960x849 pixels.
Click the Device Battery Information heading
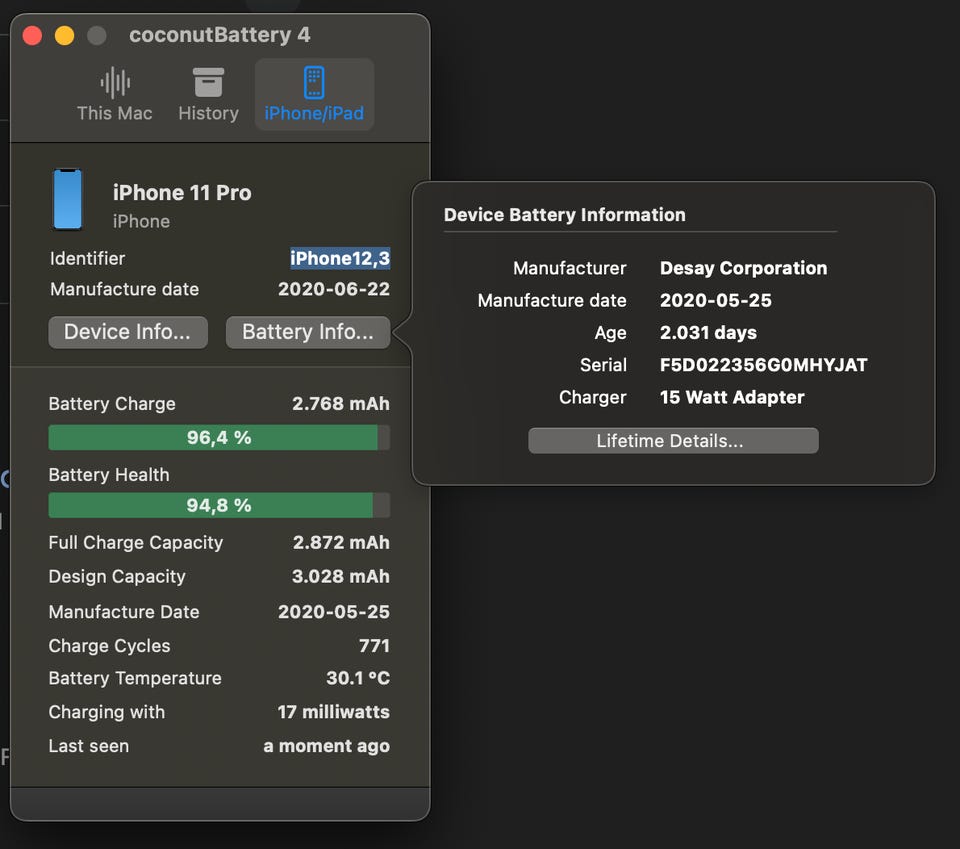pos(564,215)
